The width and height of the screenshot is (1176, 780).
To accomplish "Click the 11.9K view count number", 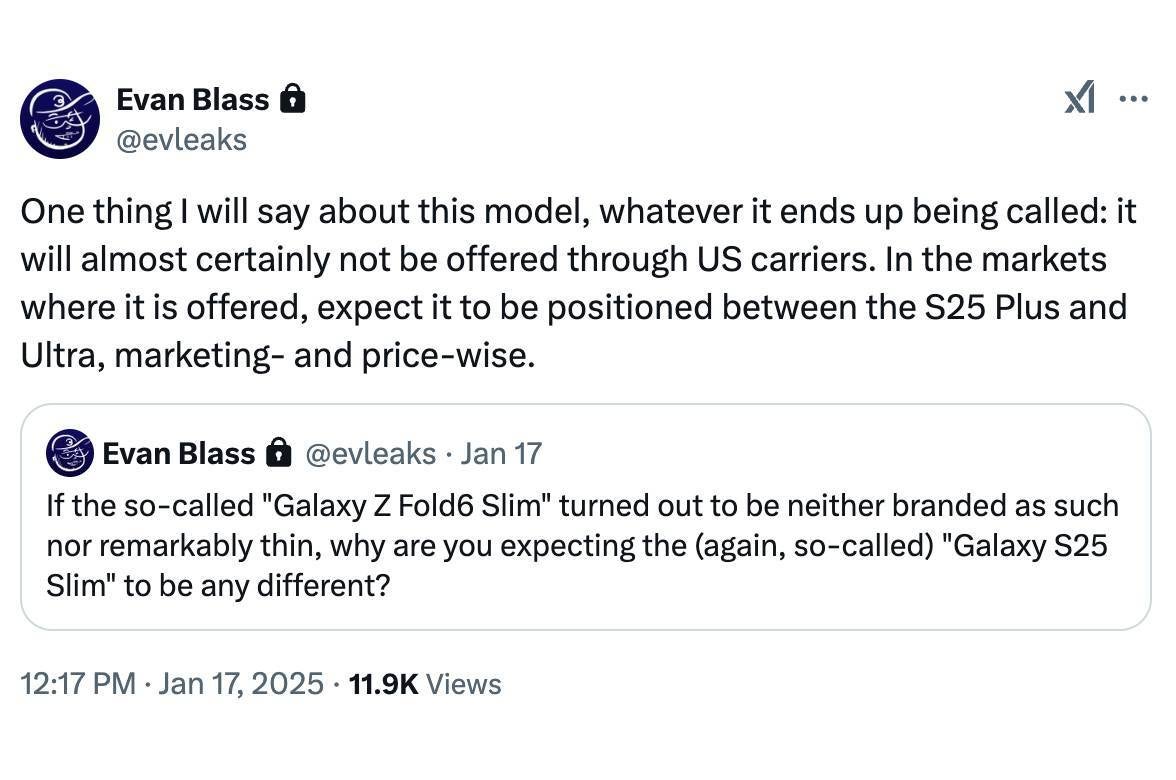I will tap(384, 684).
